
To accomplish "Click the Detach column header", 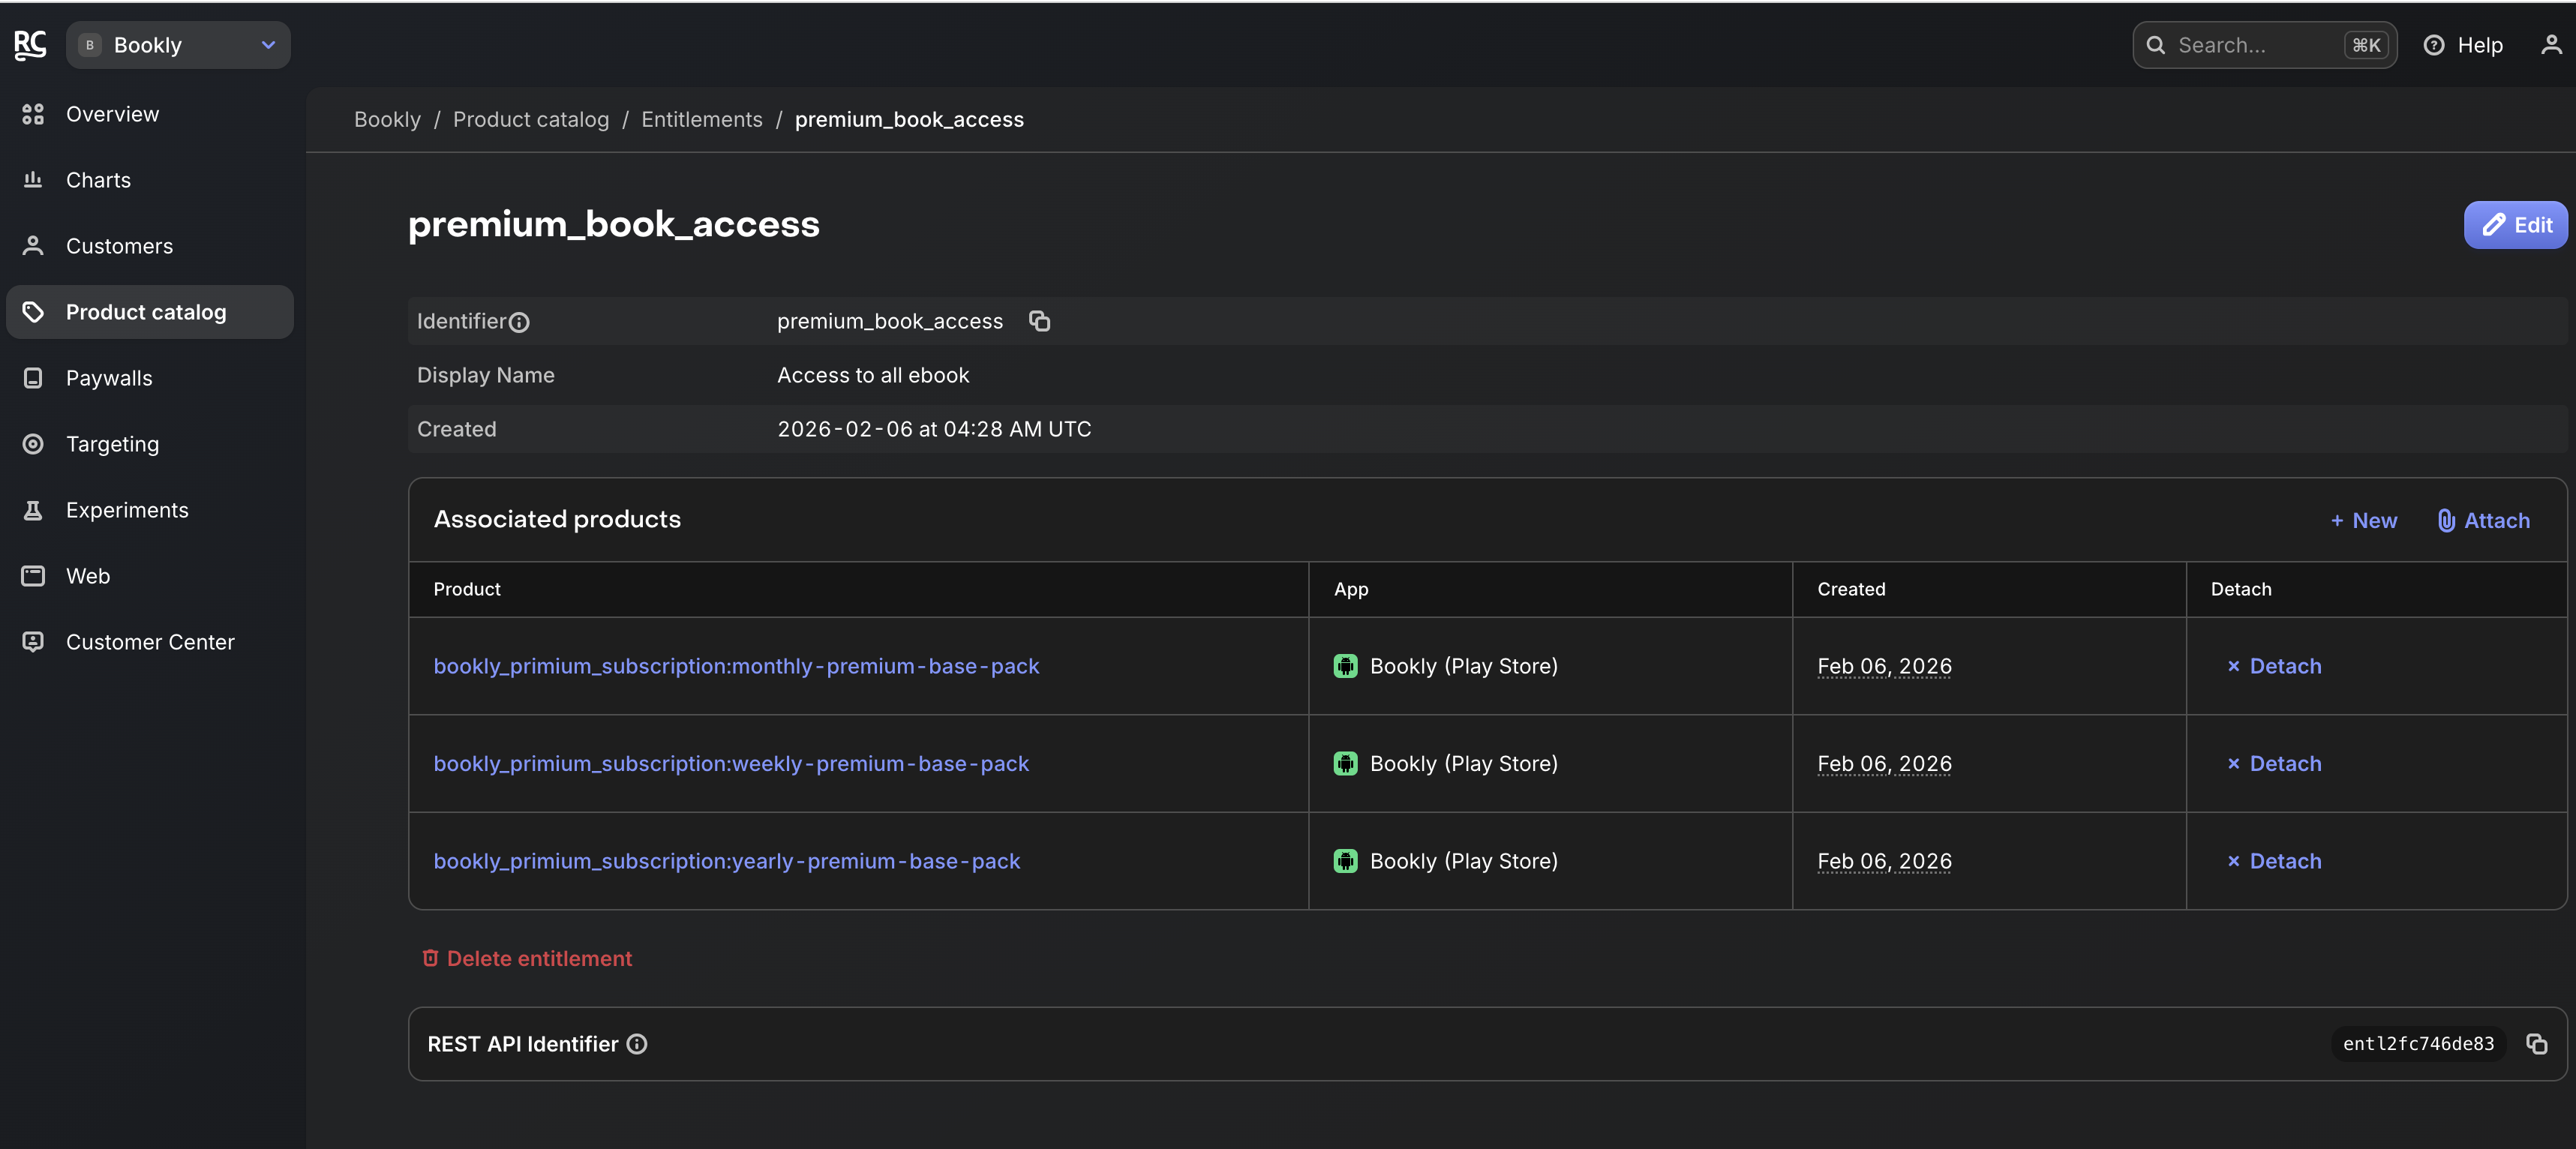I will pos(2241,589).
